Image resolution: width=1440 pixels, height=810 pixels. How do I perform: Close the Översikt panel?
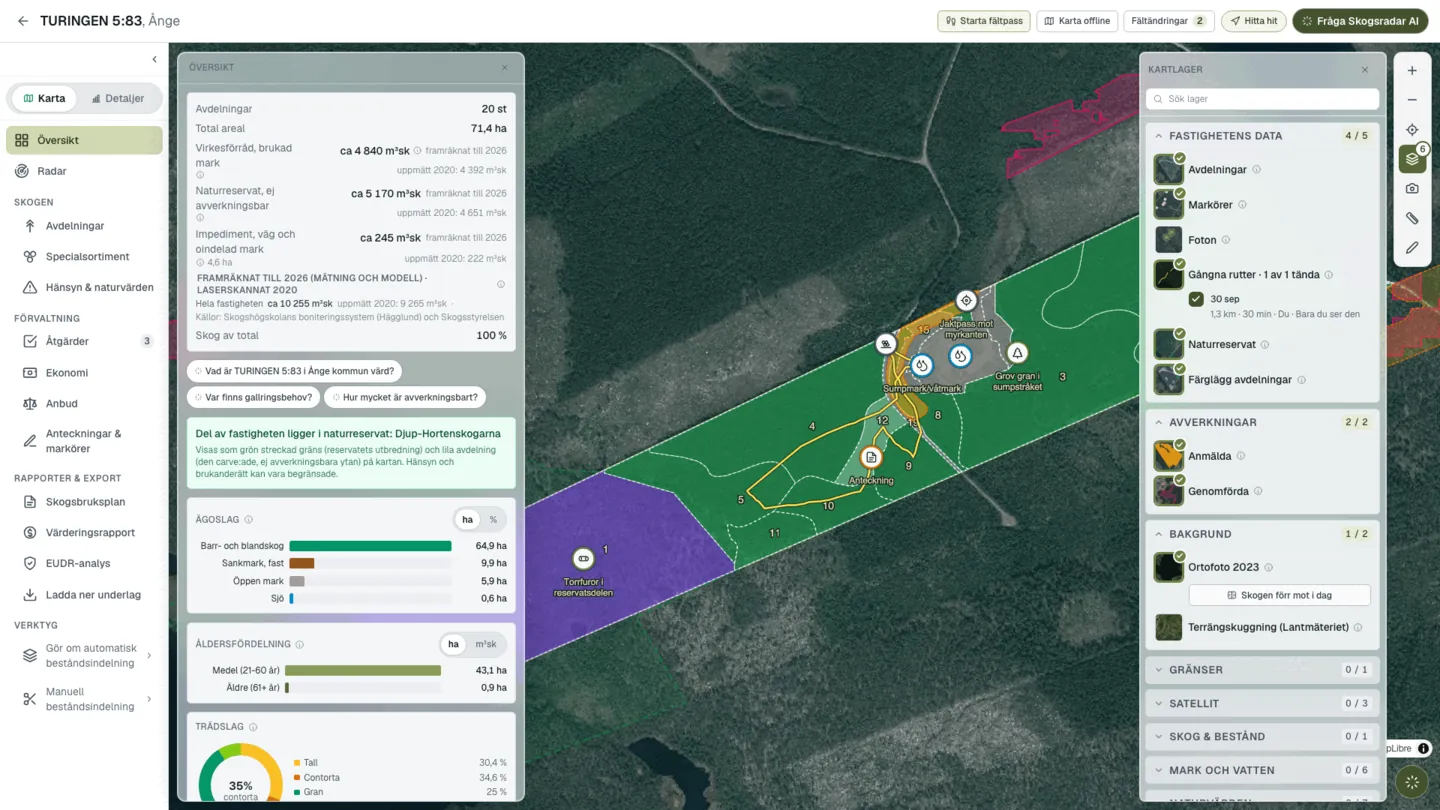(505, 68)
